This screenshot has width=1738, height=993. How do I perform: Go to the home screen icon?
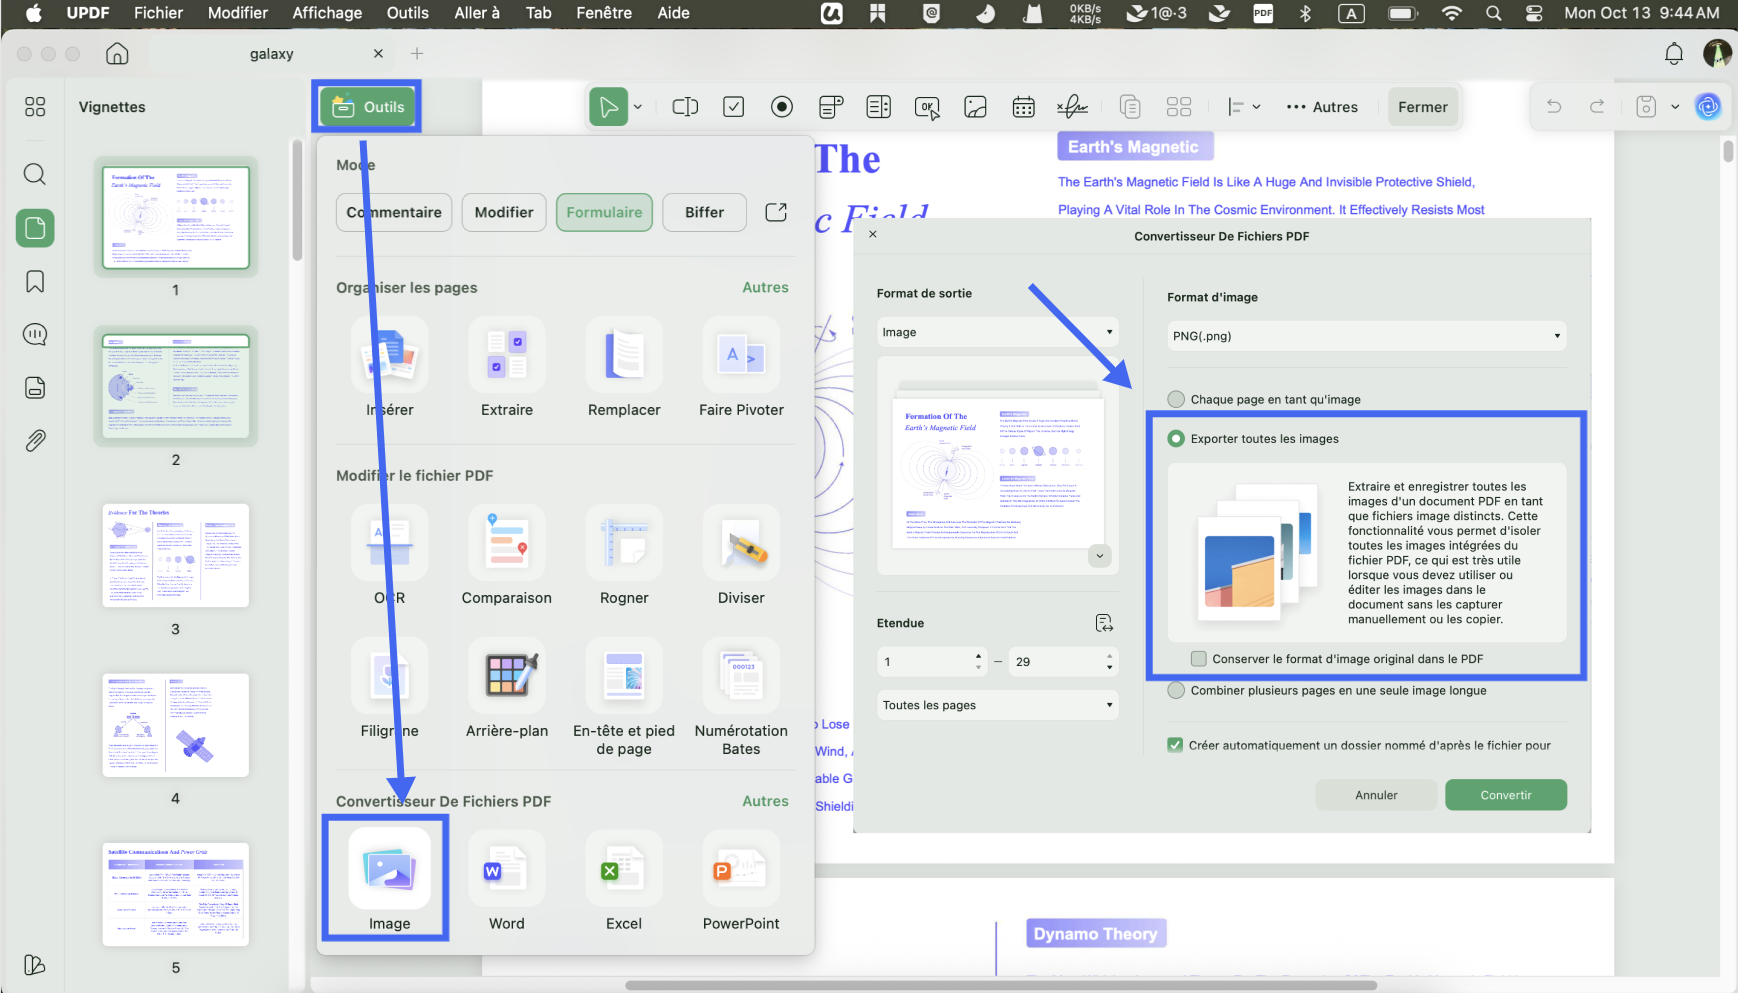[117, 54]
